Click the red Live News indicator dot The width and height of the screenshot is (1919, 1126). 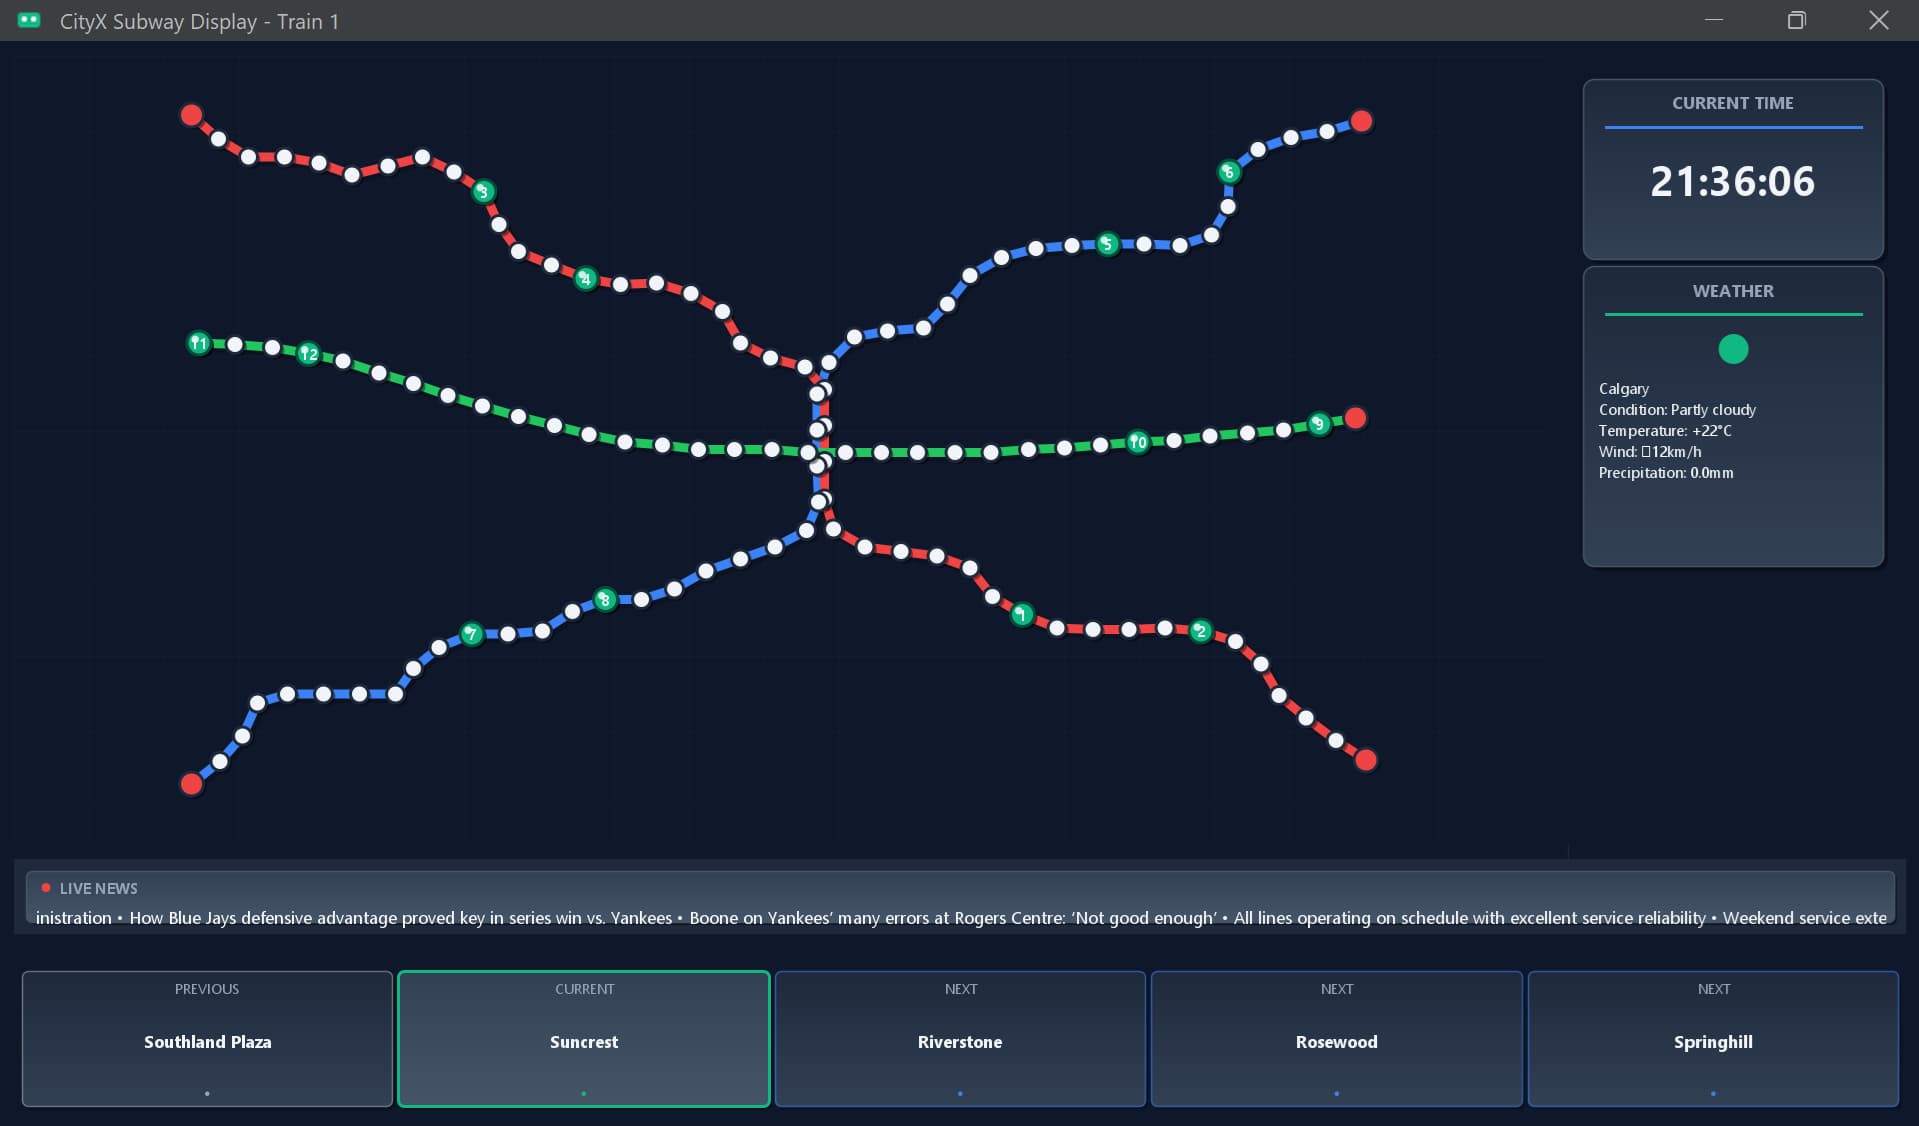46,888
